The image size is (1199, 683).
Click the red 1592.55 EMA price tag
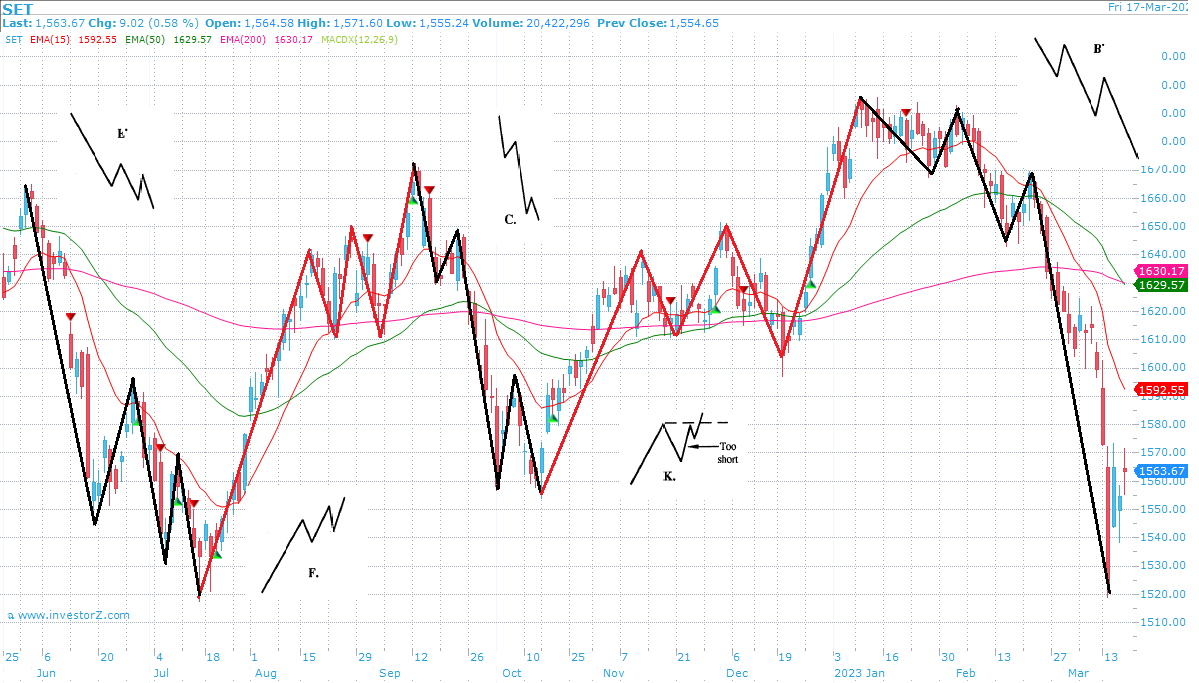[1161, 390]
